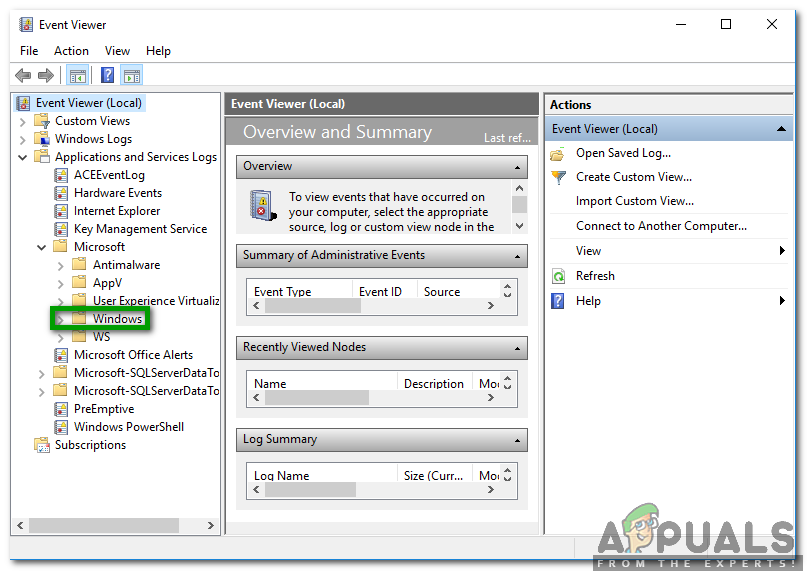Click the Back arrow toolbar icon
807x571 pixels.
pos(23,76)
